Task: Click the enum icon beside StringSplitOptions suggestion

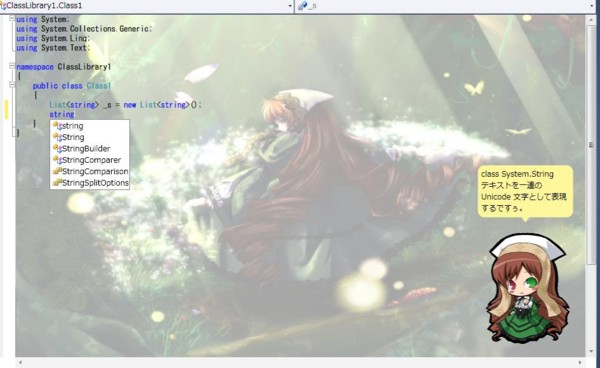Action: 57,183
